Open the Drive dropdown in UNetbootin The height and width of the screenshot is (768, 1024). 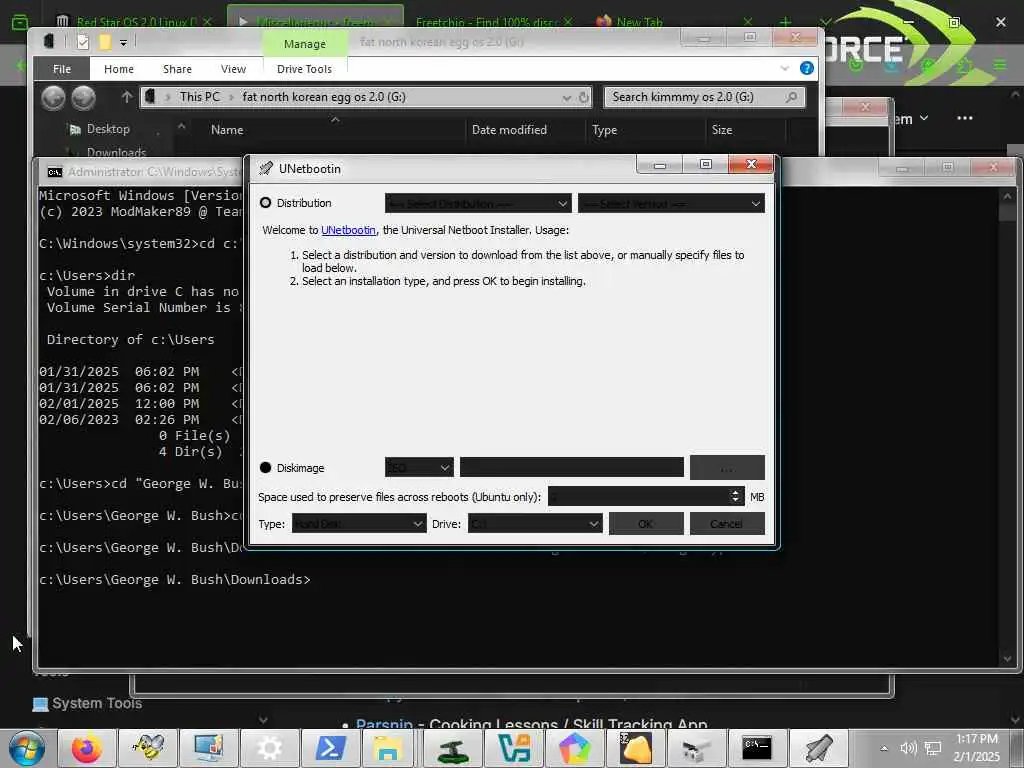click(534, 524)
